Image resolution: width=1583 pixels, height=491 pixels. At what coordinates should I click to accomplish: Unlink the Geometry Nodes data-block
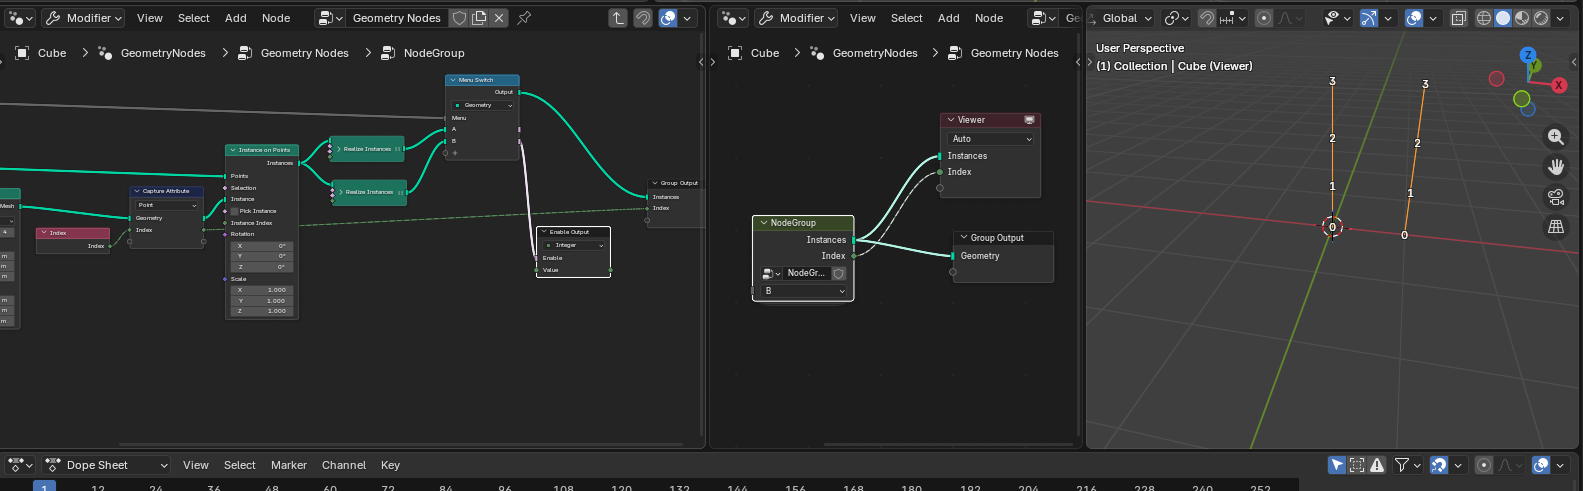click(499, 18)
